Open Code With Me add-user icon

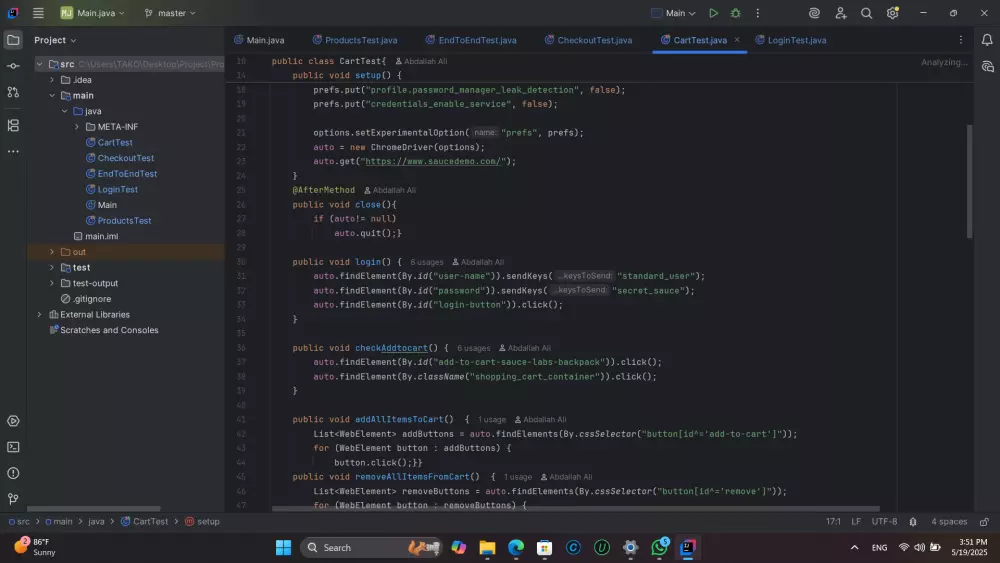(x=841, y=13)
